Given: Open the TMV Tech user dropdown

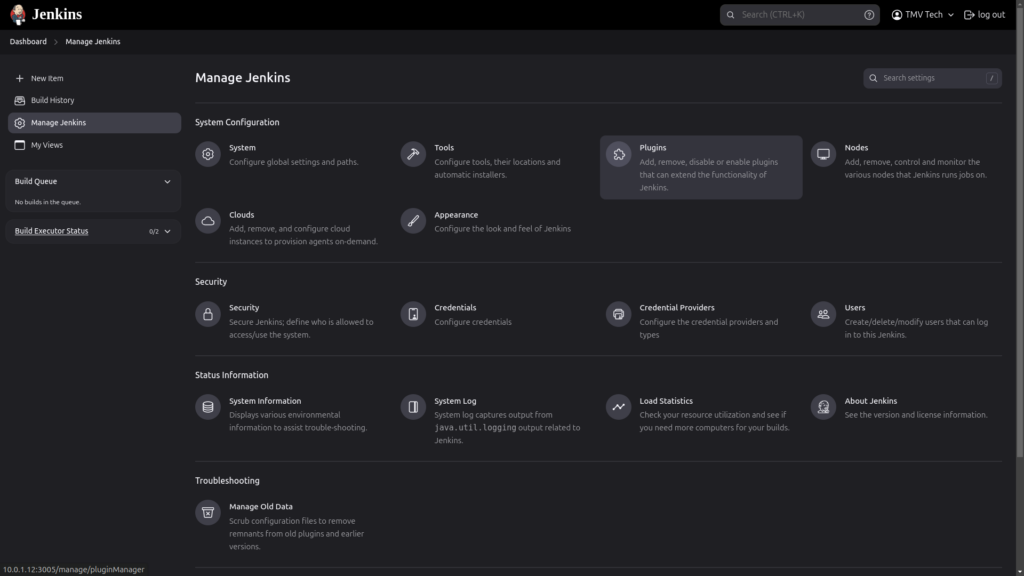Looking at the screenshot, I should coord(922,15).
